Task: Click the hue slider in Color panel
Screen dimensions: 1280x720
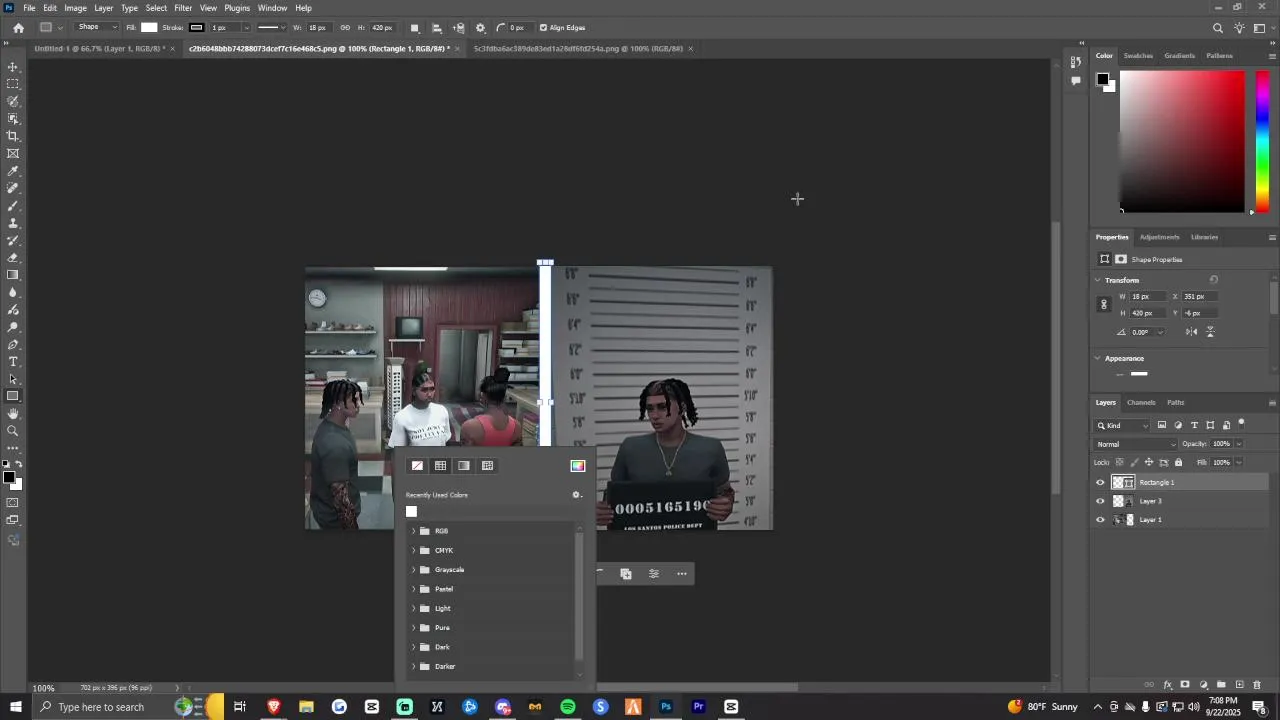Action: [1262, 140]
